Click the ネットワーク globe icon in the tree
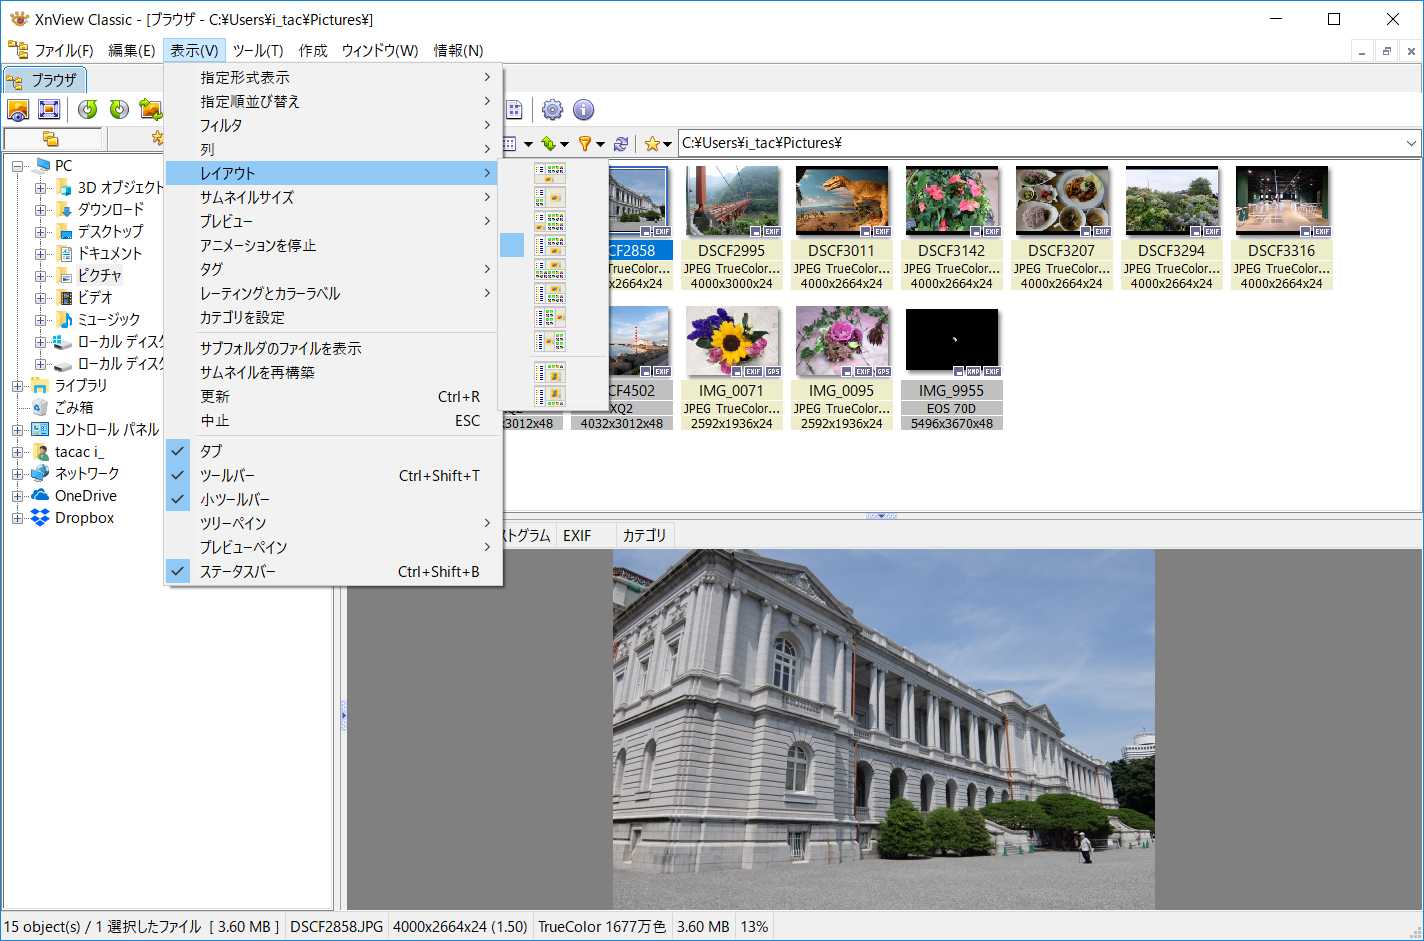This screenshot has width=1424, height=941. pos(40,474)
